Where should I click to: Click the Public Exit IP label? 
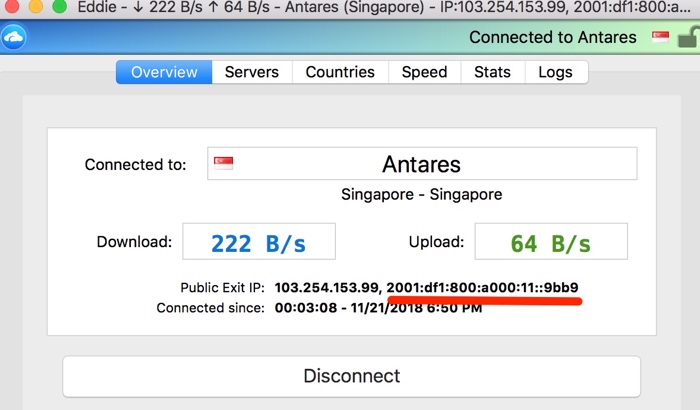pyautogui.click(x=222, y=288)
